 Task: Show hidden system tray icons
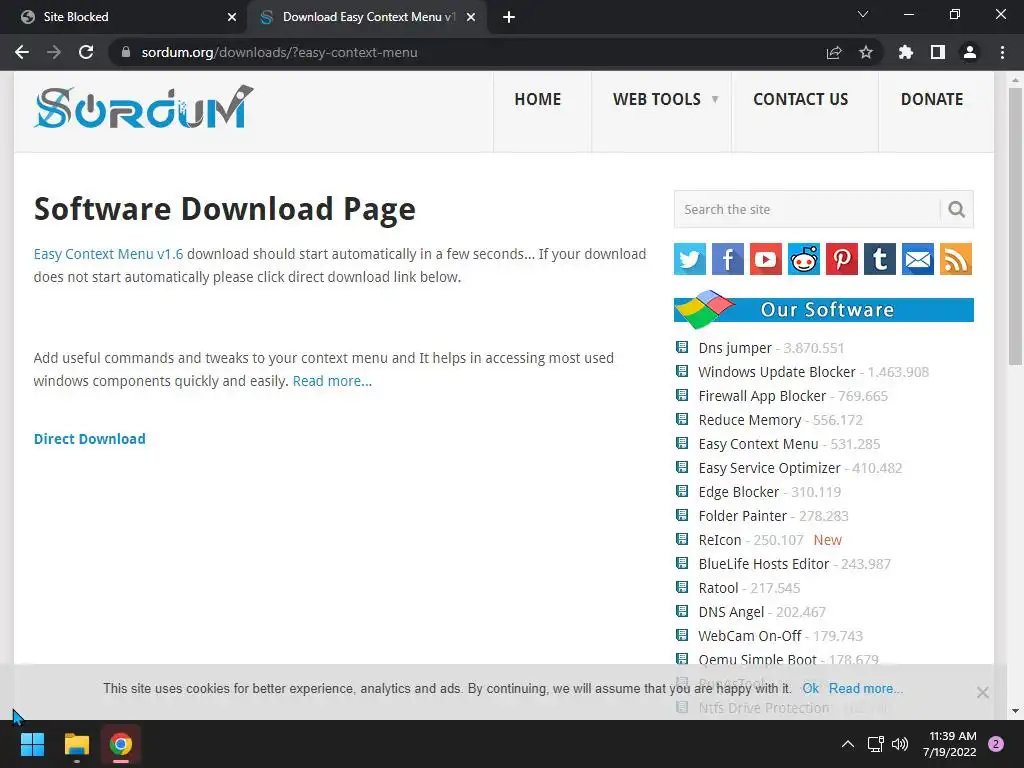pyautogui.click(x=848, y=744)
